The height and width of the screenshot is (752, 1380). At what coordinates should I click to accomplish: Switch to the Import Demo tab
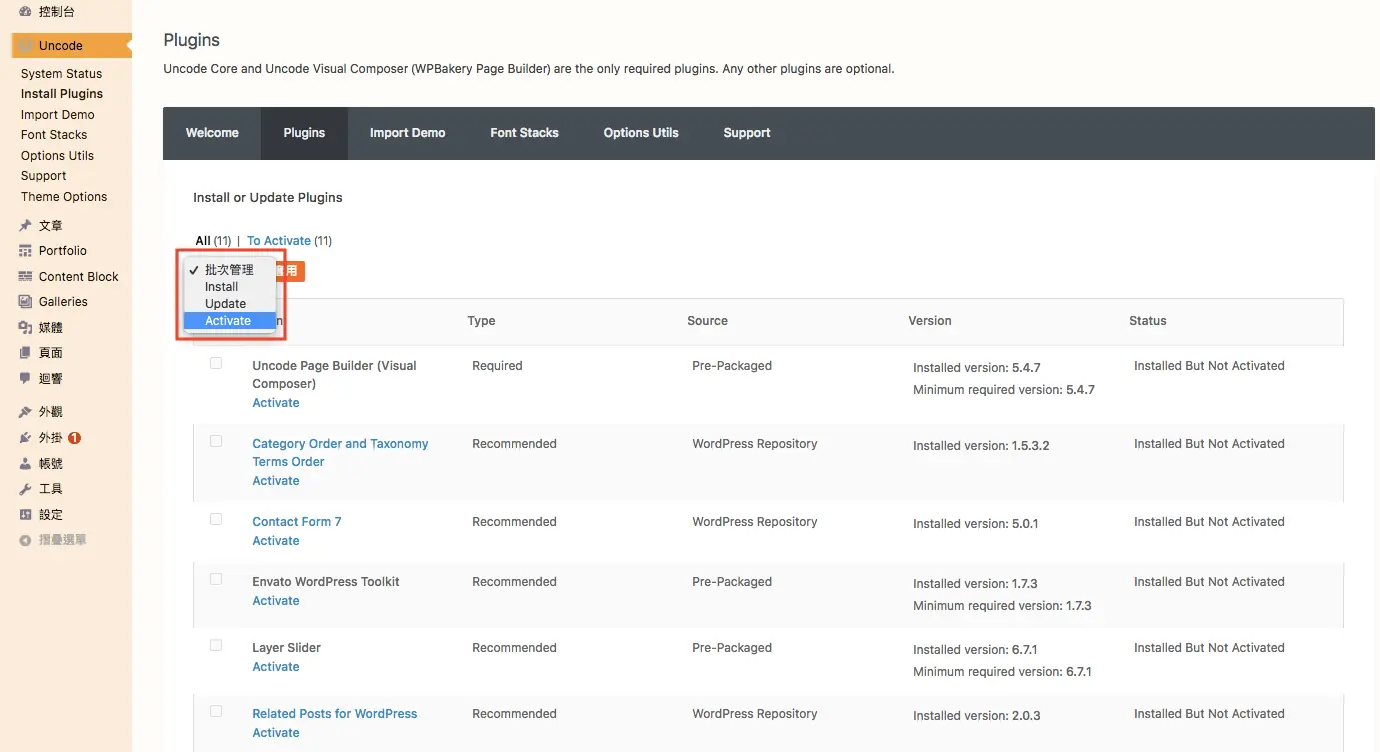point(407,133)
